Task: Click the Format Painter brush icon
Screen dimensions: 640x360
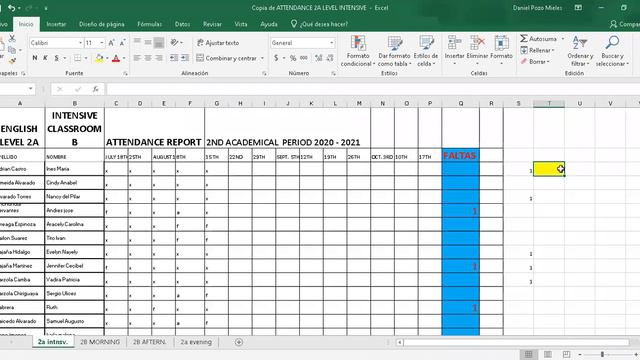Action: click(x=12, y=61)
